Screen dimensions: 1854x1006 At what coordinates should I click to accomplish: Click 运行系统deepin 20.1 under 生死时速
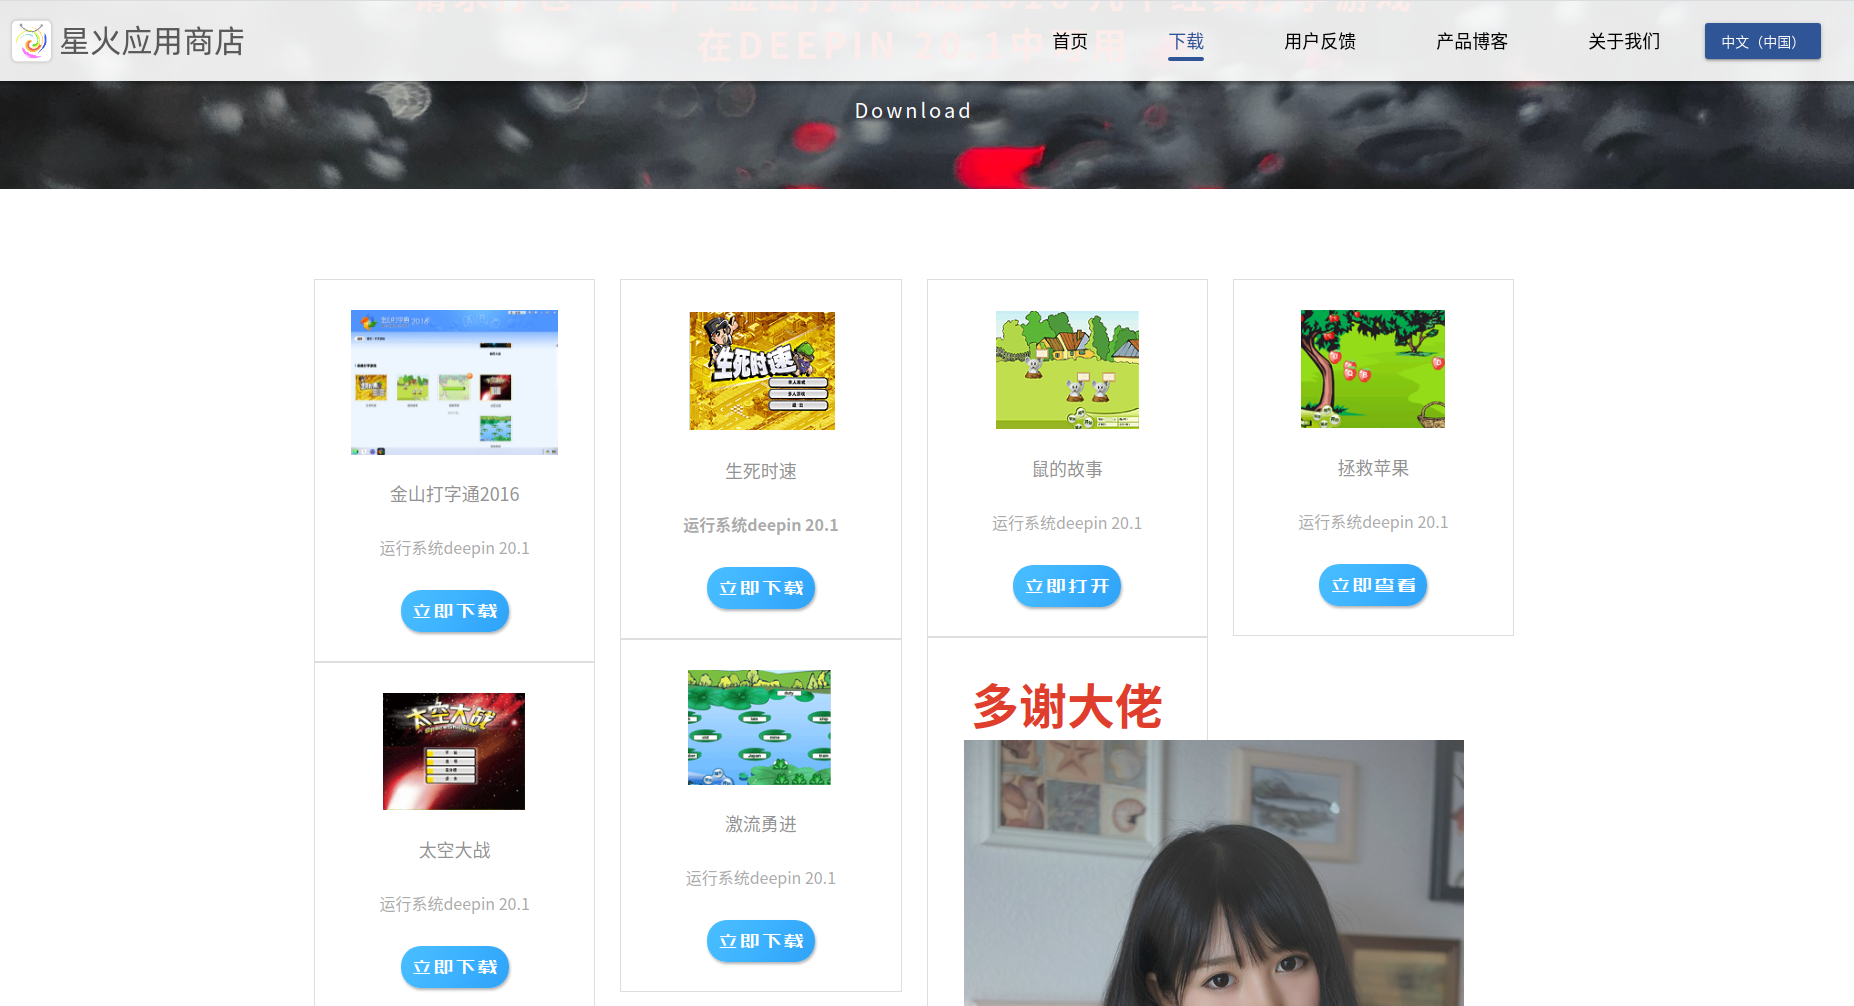pos(761,525)
